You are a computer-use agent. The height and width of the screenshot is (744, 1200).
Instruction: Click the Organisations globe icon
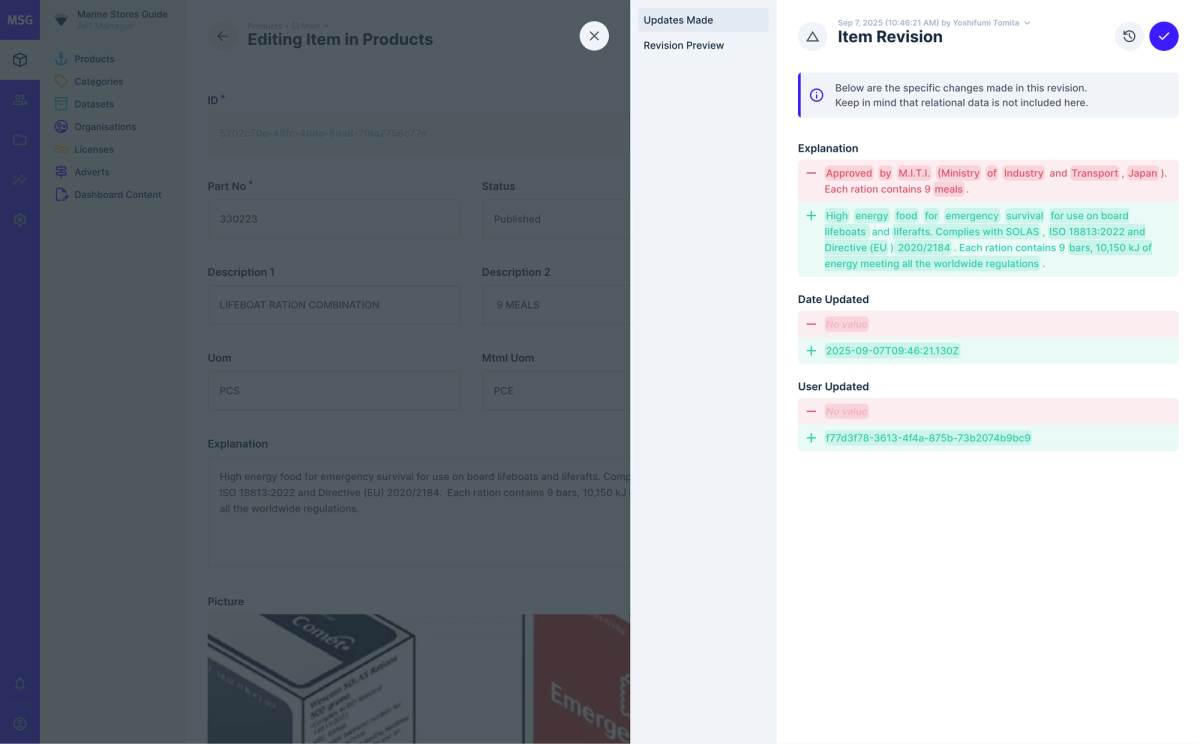tap(61, 127)
